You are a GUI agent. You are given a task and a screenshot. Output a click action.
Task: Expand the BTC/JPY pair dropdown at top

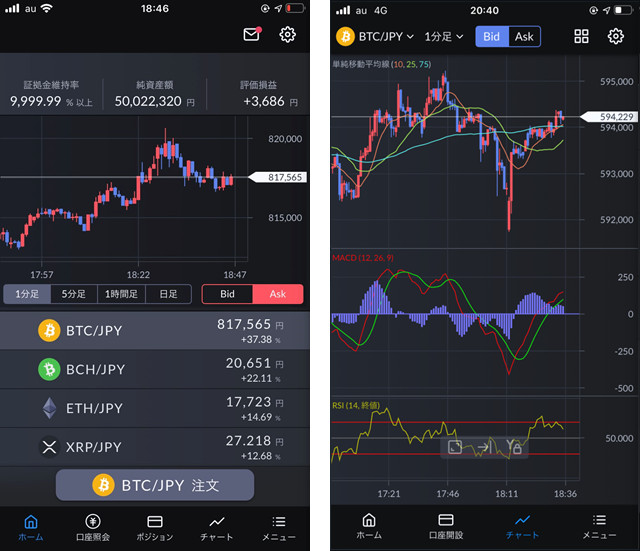tap(376, 37)
